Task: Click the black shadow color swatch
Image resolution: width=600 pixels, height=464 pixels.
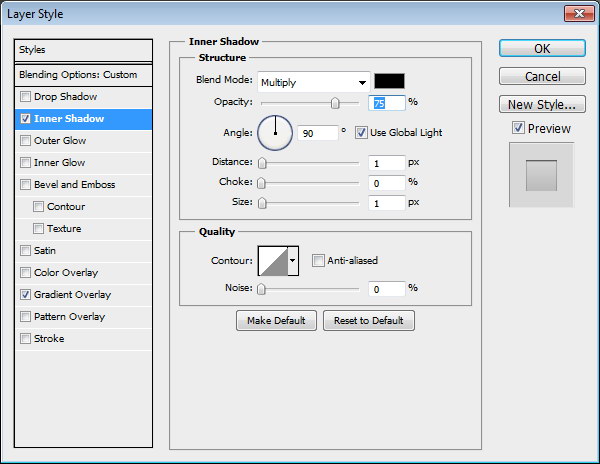Action: (x=389, y=82)
